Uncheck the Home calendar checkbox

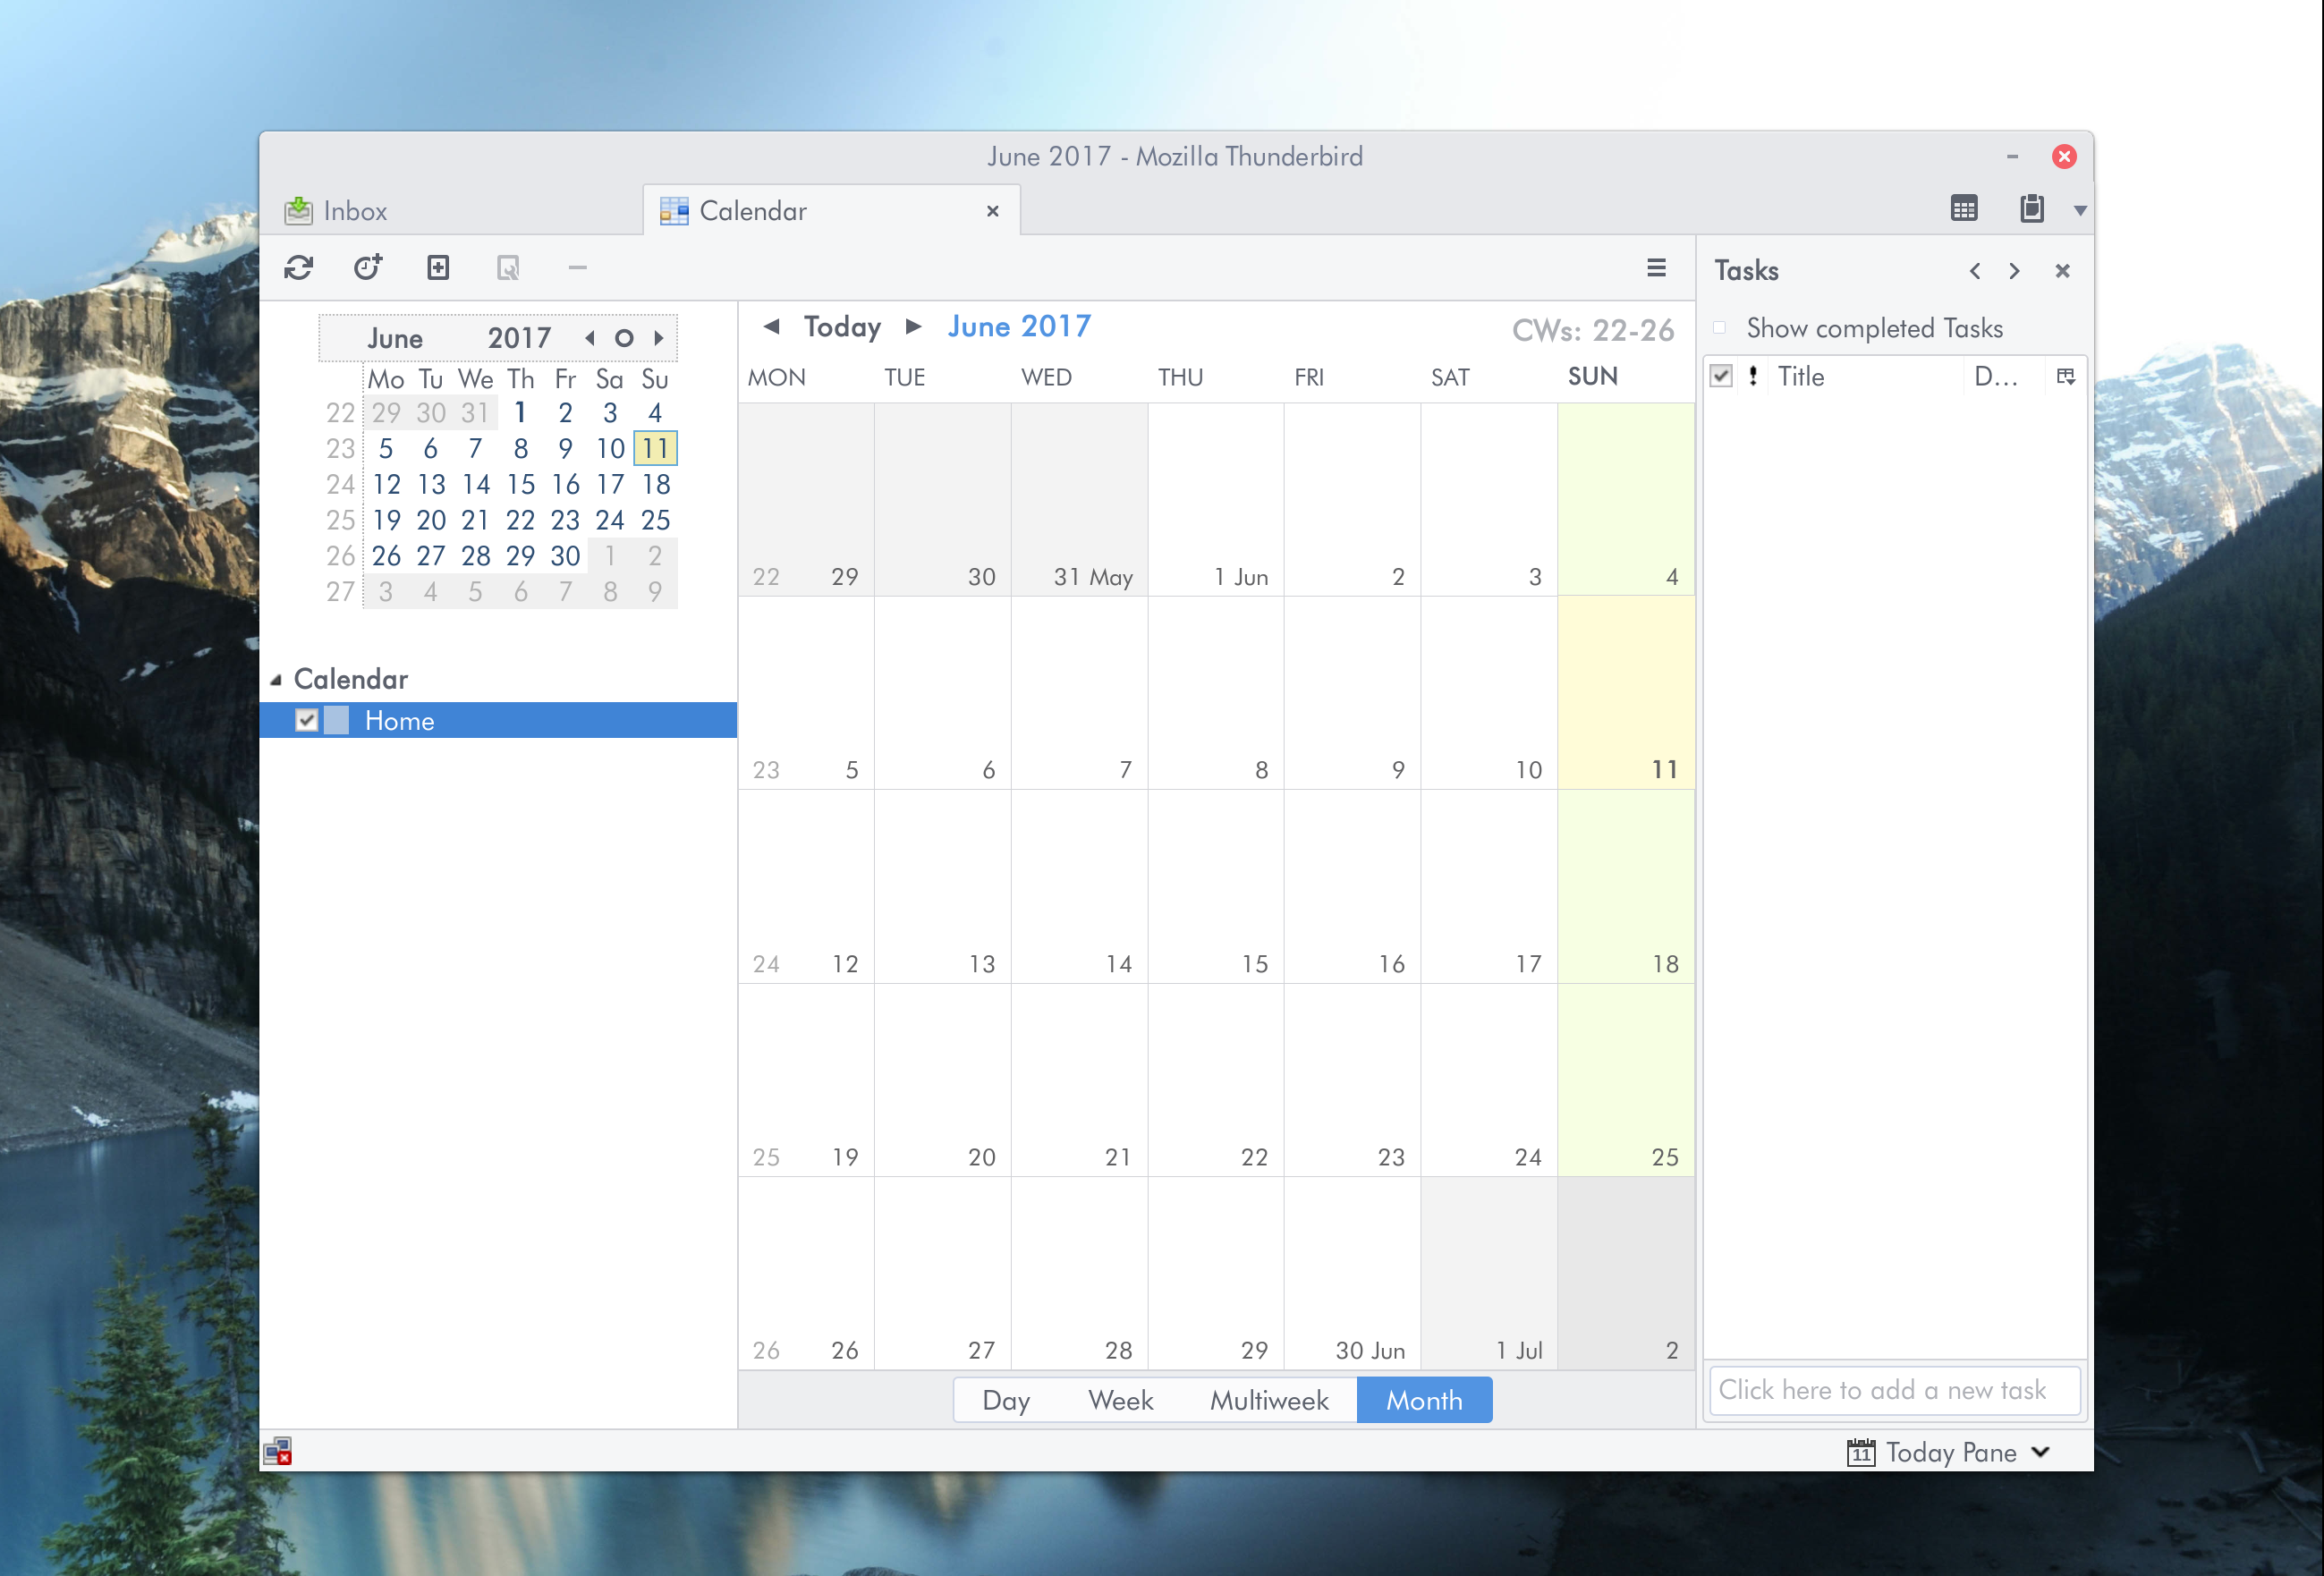click(x=307, y=720)
